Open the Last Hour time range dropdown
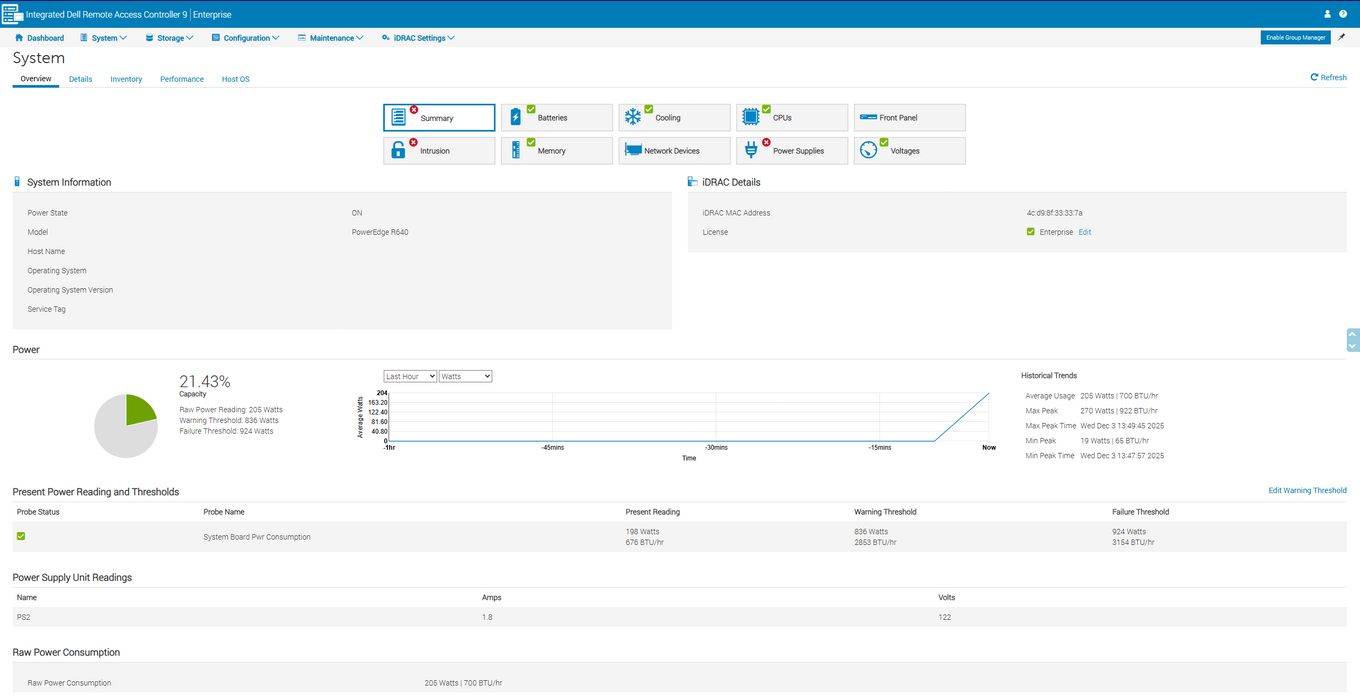 click(x=410, y=376)
